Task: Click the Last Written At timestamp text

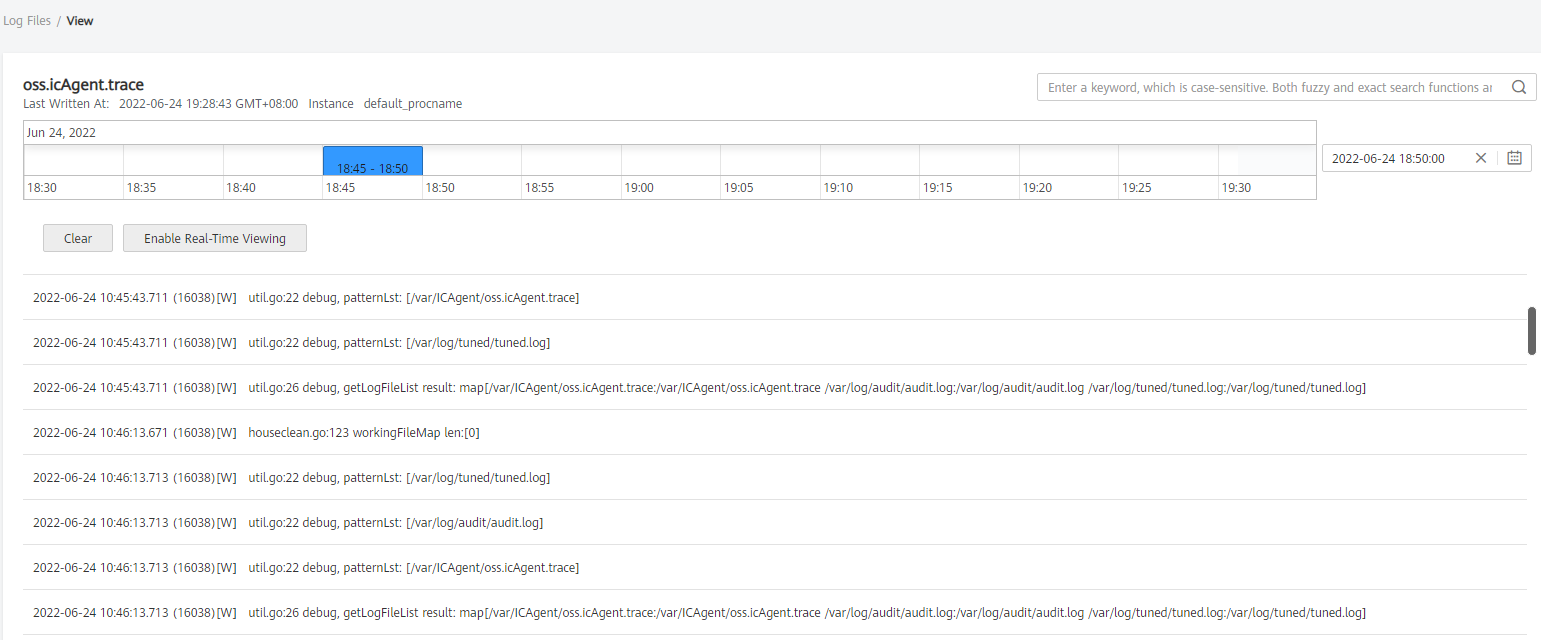Action: click(208, 103)
